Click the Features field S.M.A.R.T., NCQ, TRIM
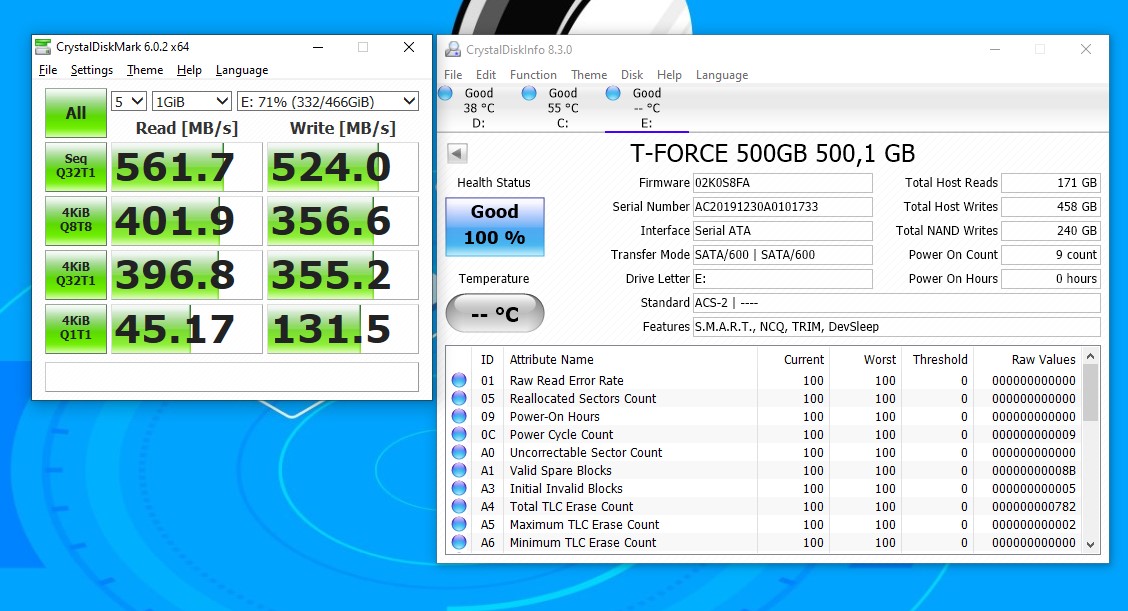 click(x=896, y=327)
